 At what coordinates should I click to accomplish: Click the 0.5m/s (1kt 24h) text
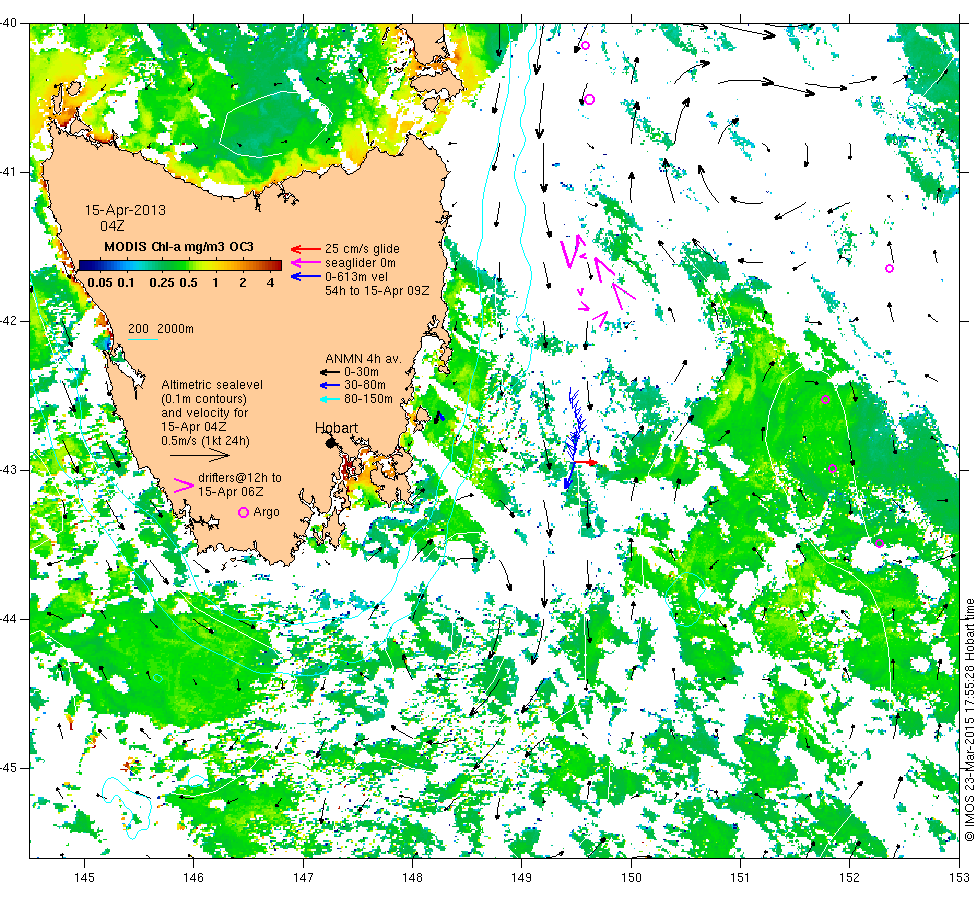205,441
